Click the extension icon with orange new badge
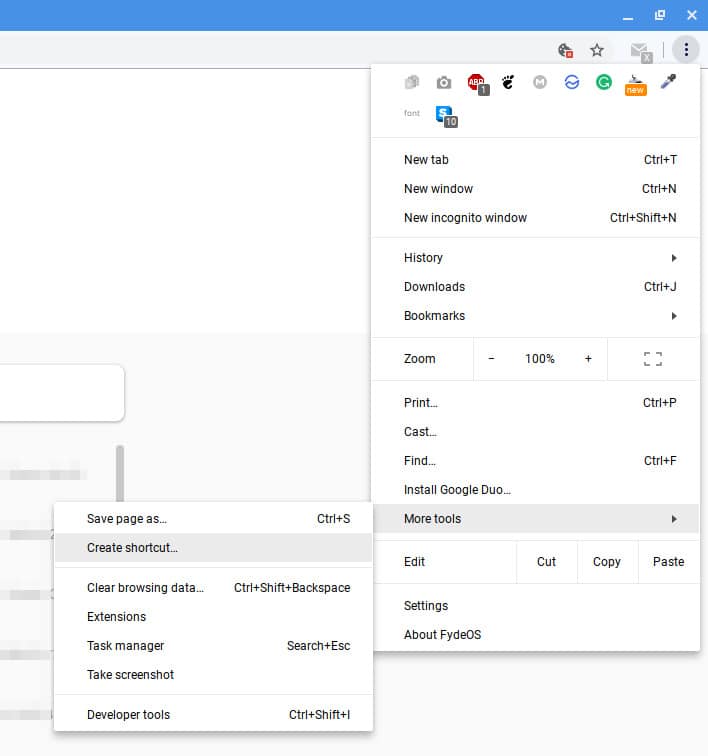The image size is (708, 756). click(636, 85)
